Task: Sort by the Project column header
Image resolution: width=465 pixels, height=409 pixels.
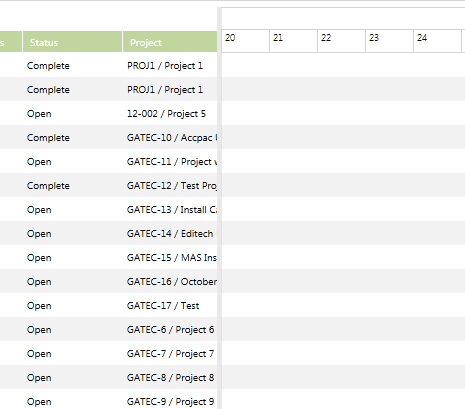Action: tap(170, 42)
